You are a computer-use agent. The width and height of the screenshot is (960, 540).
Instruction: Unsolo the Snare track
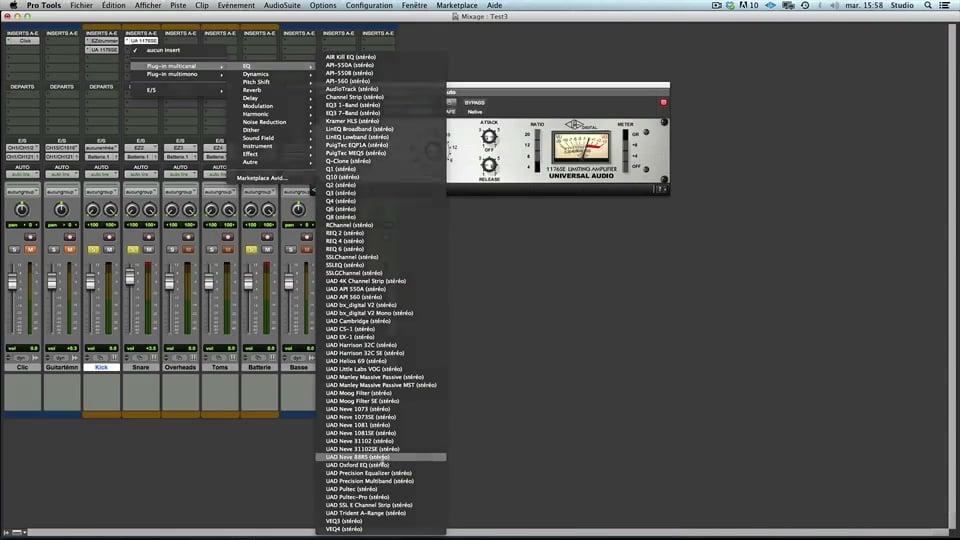pos(133,249)
